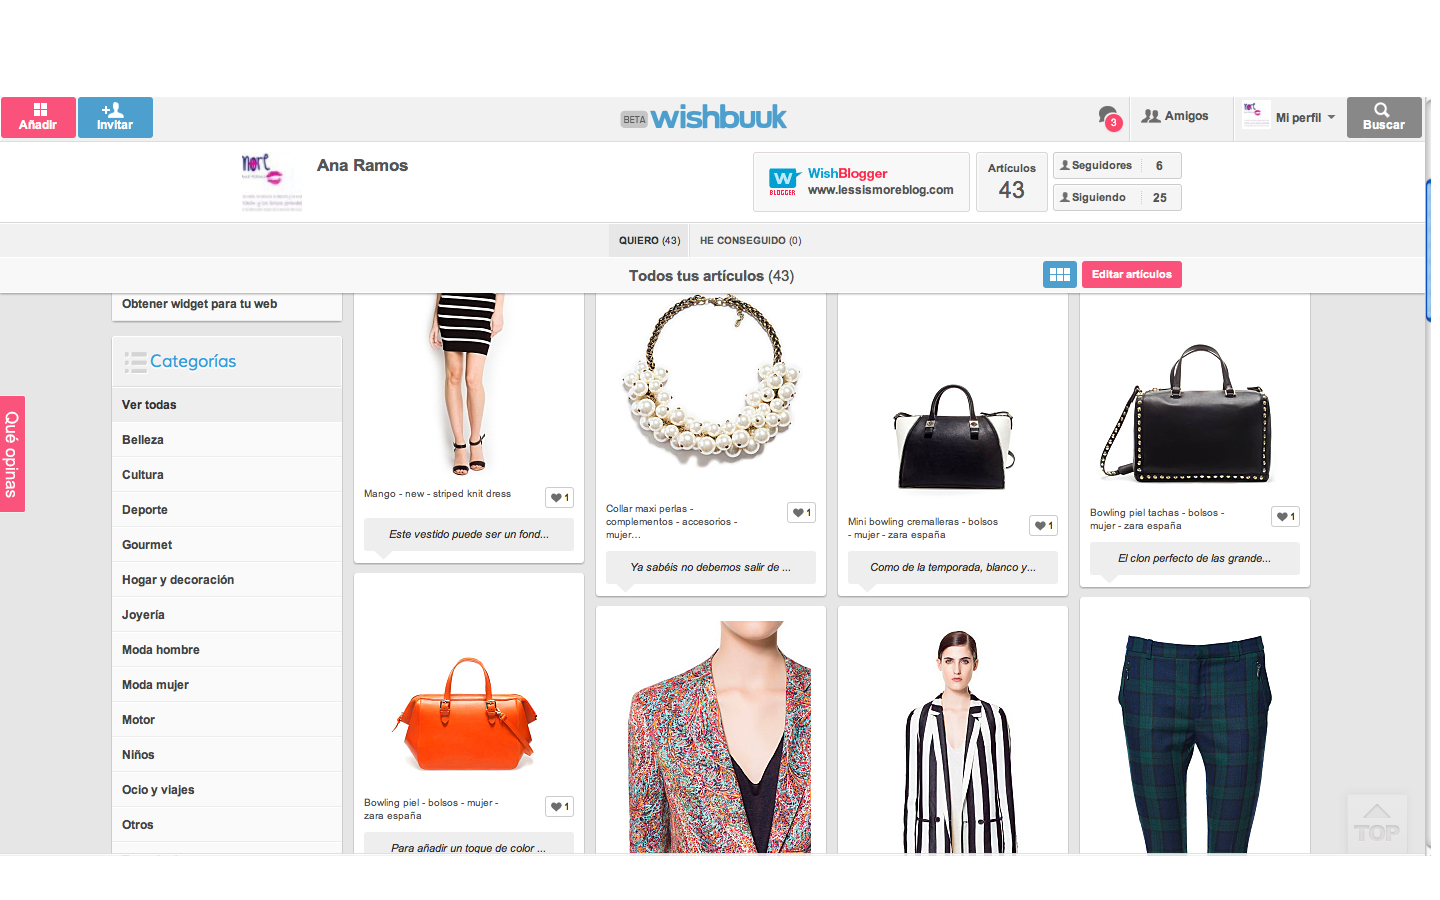This screenshot has width=1440, height=900.
Task: Open the plaid tartan trousers image
Action: 1194,742
